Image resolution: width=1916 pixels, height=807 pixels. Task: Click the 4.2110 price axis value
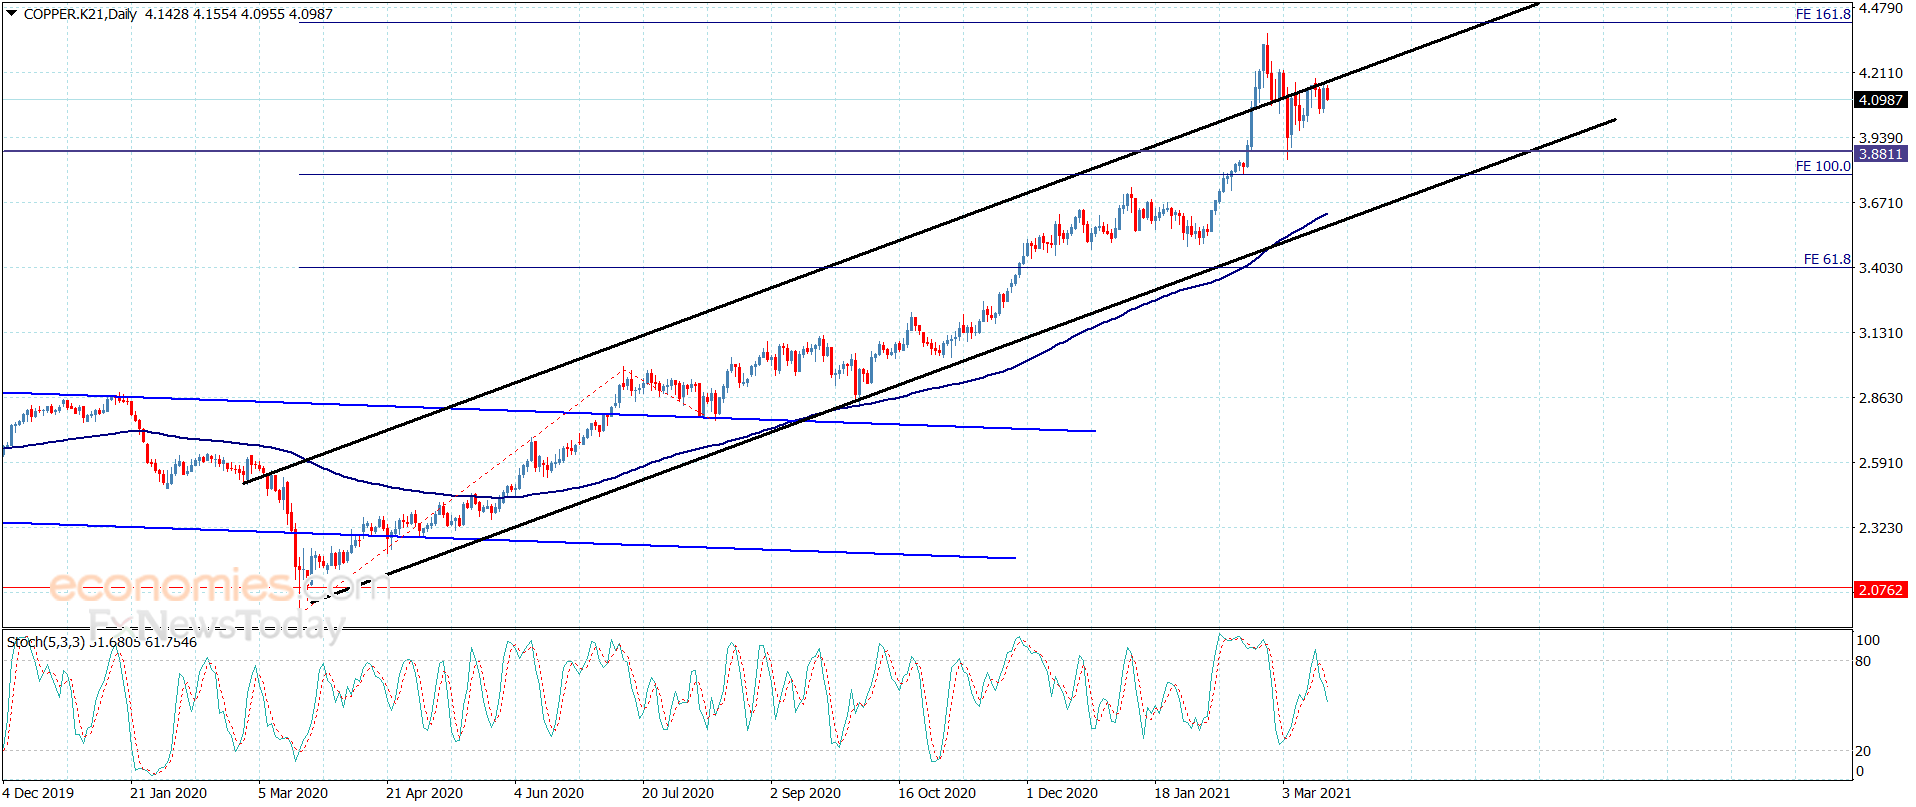click(1881, 73)
